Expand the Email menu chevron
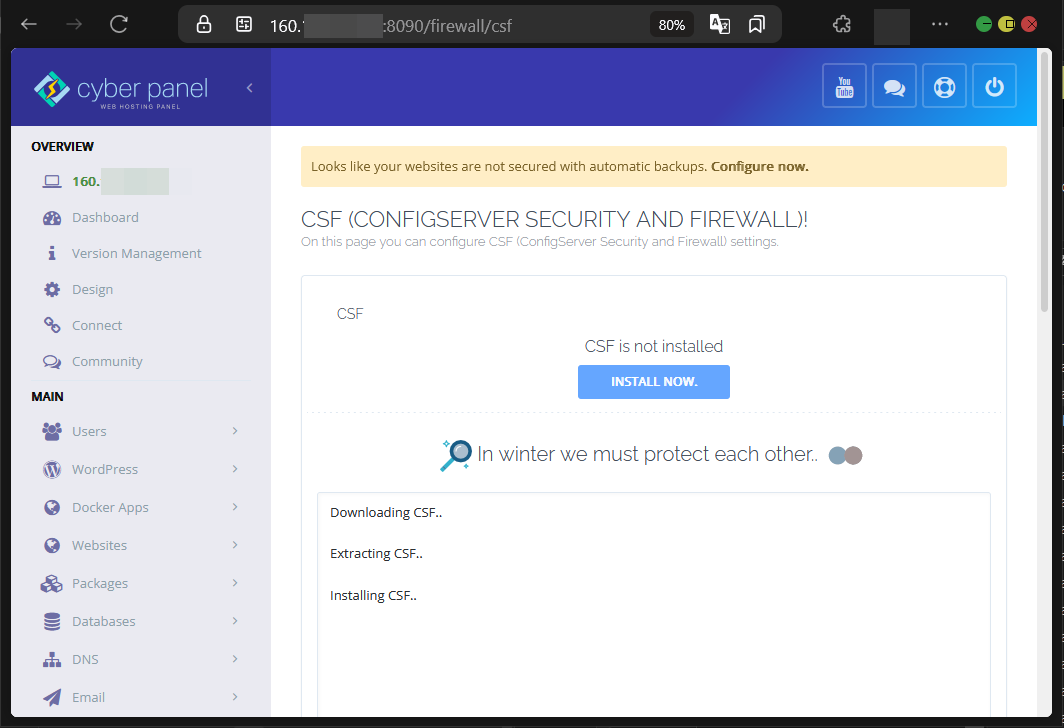Image resolution: width=1064 pixels, height=728 pixels. (235, 697)
